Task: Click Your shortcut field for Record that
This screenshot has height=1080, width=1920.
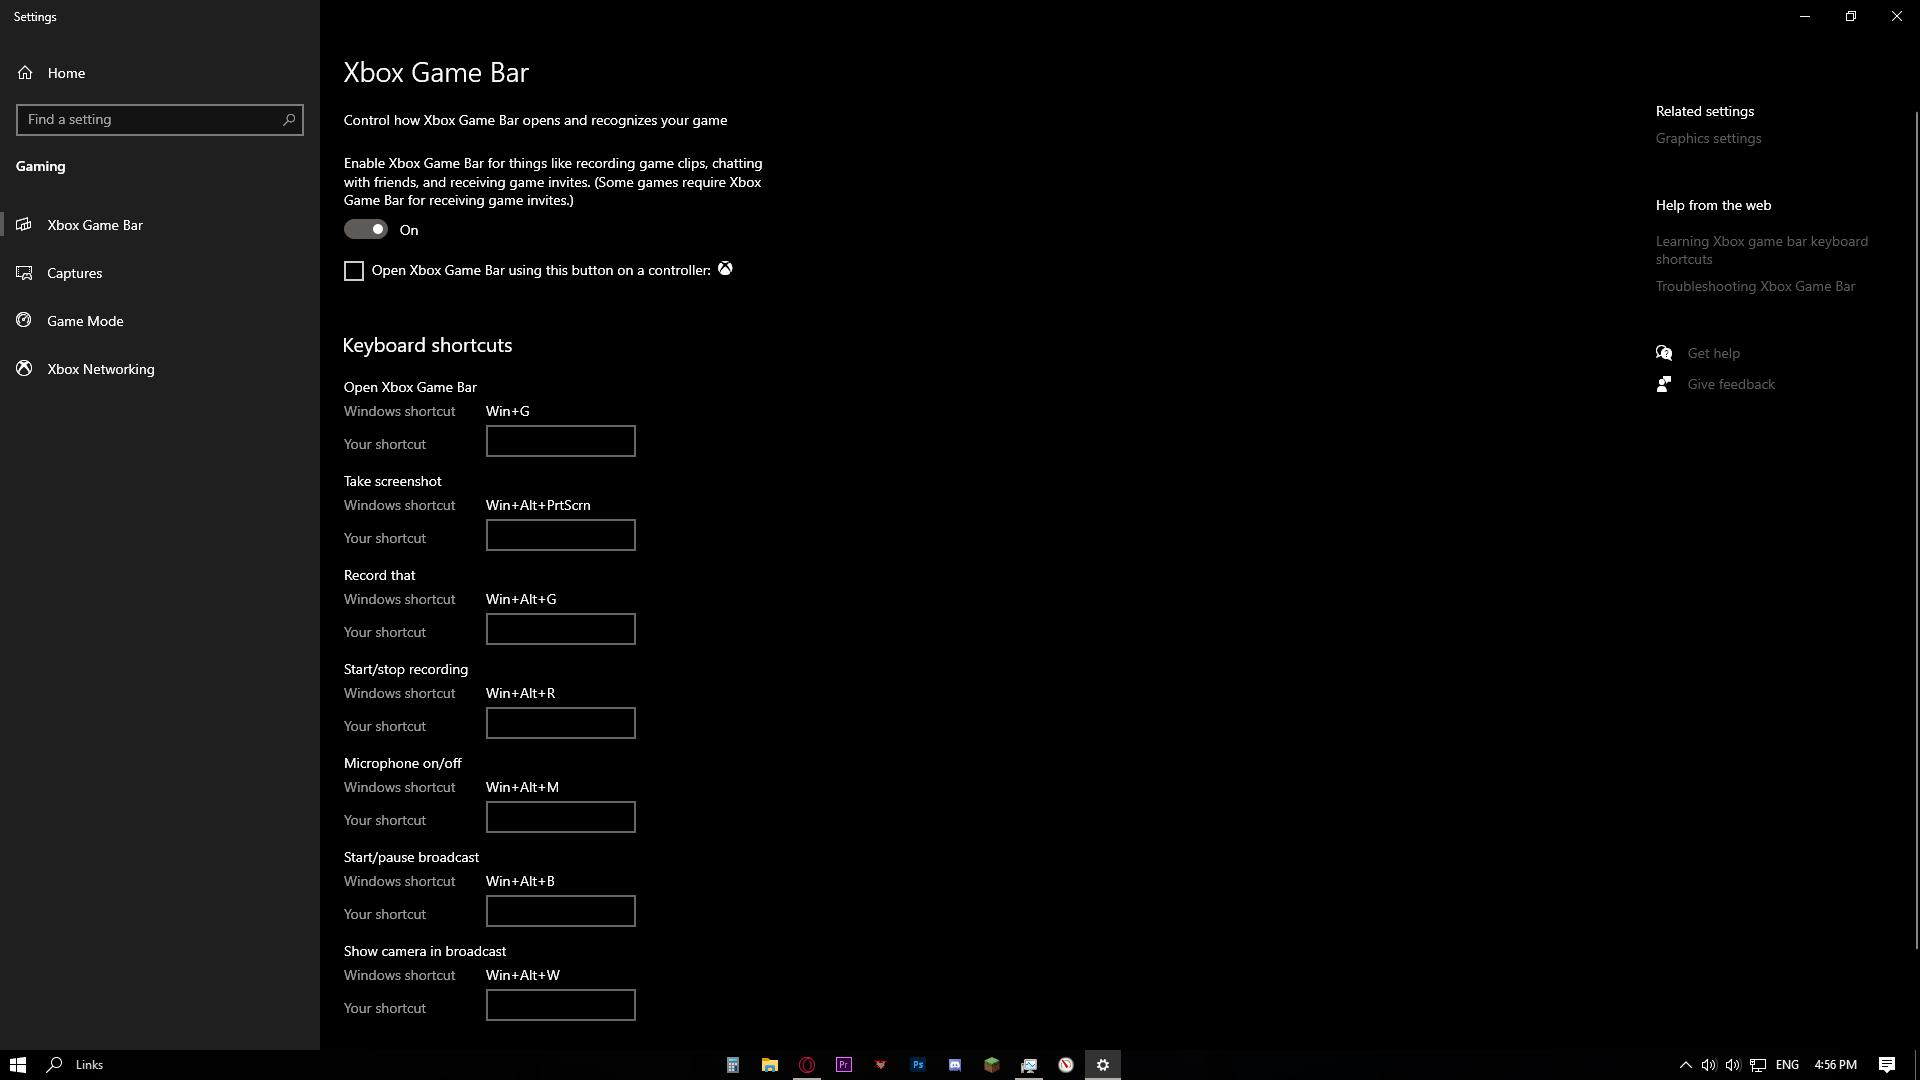Action: click(561, 629)
